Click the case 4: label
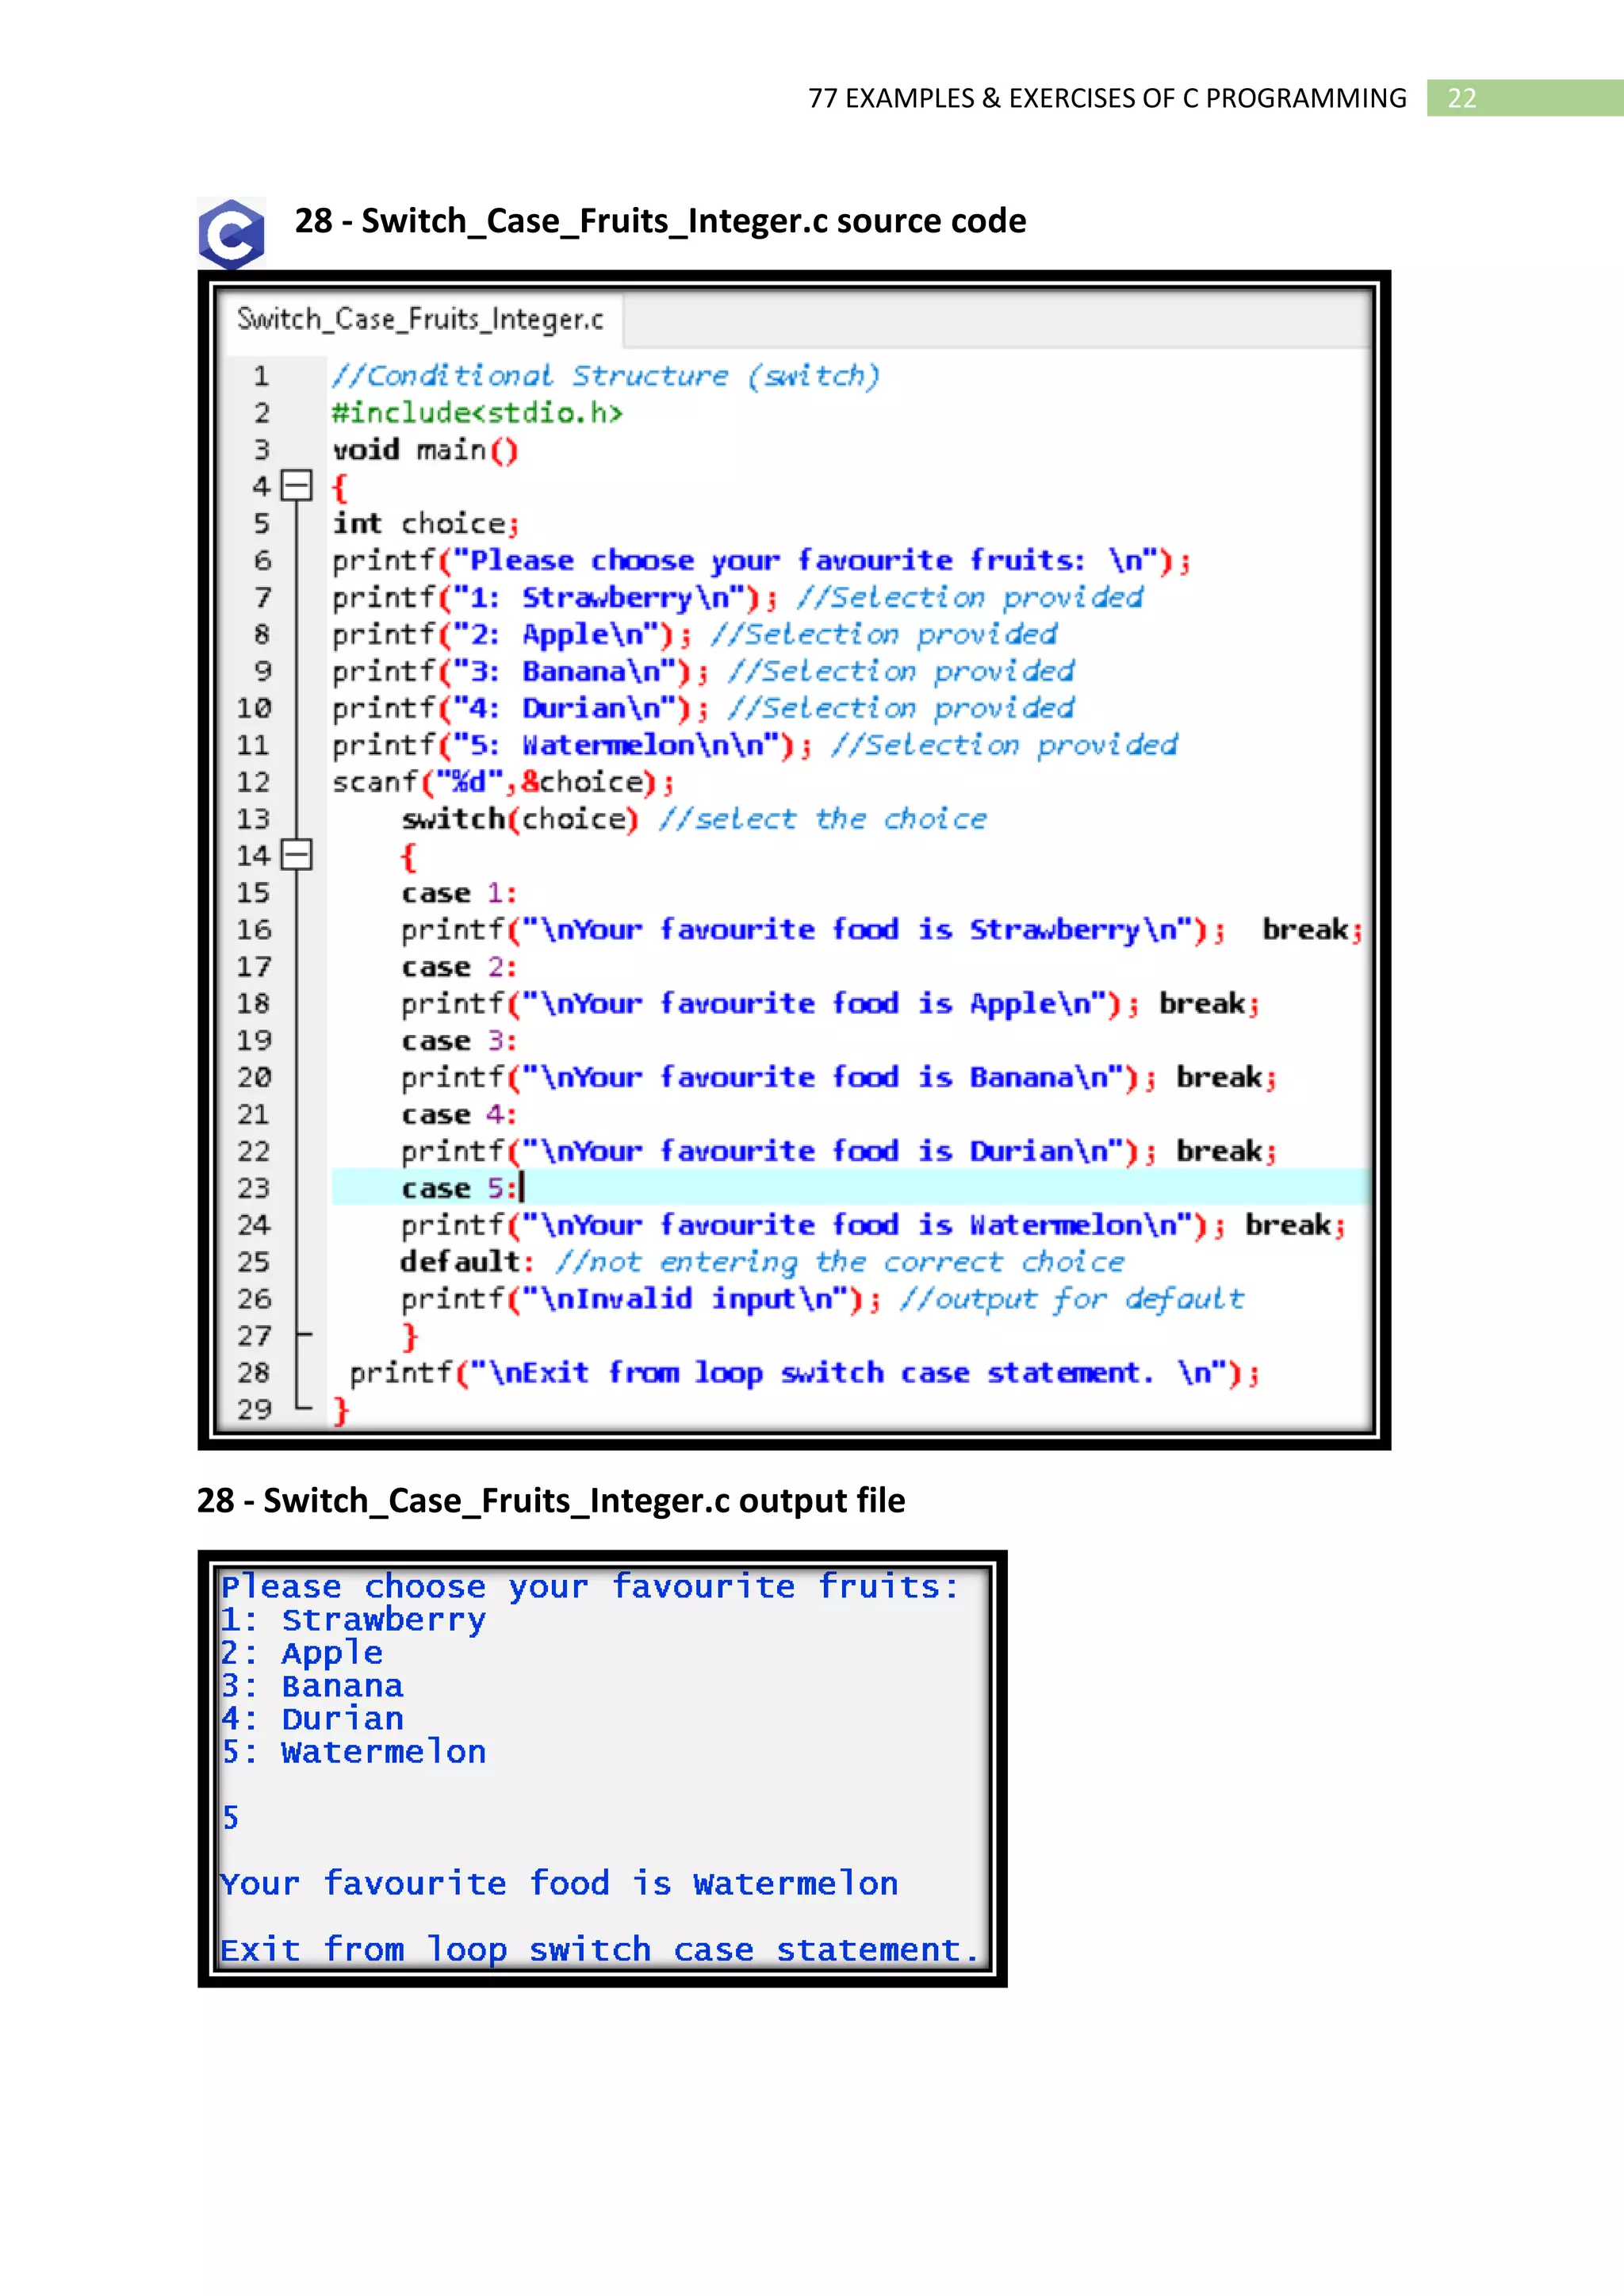This screenshot has width=1624, height=2296. (459, 1115)
